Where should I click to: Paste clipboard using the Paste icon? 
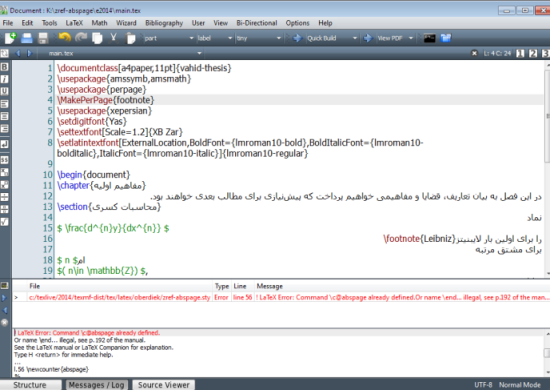click(x=130, y=38)
